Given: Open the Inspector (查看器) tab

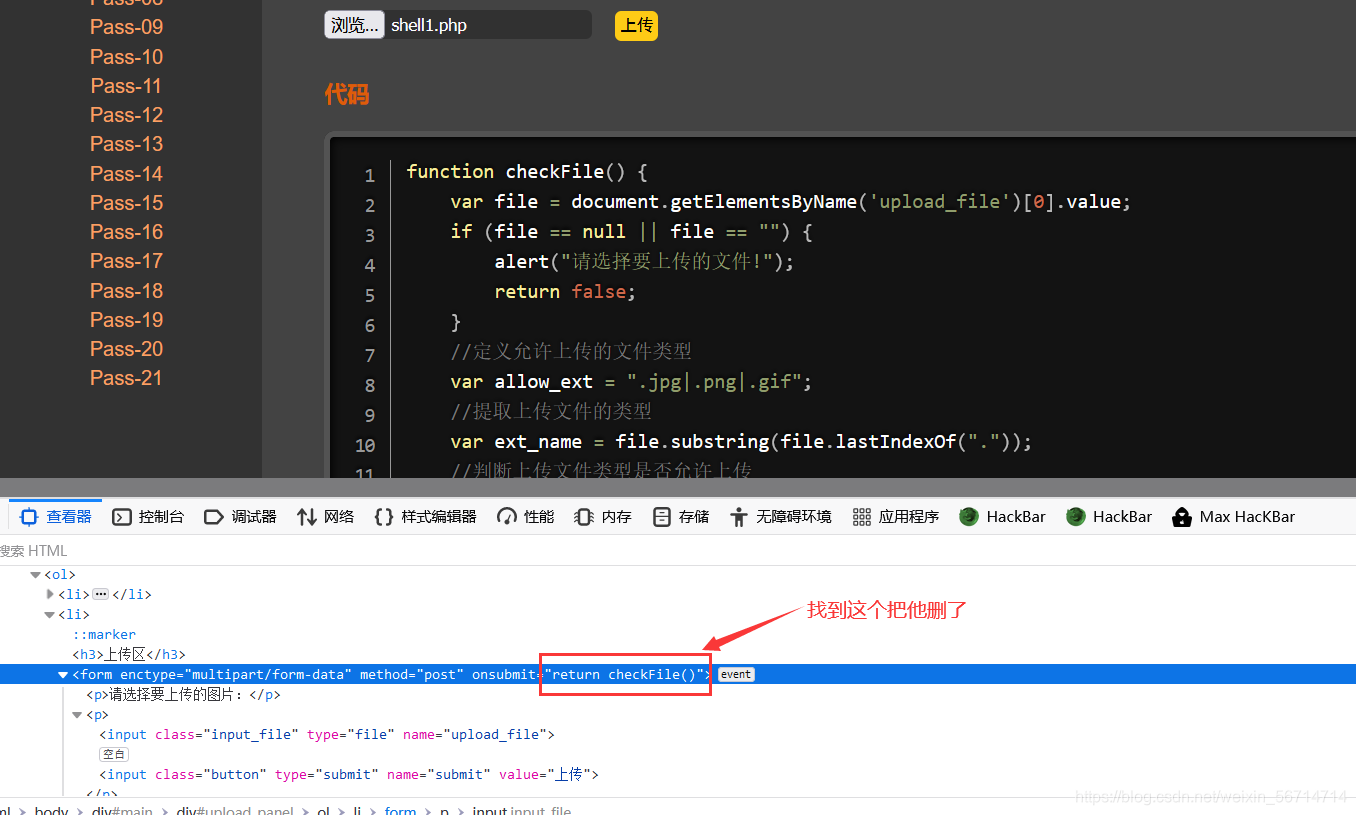Looking at the screenshot, I should pos(56,517).
